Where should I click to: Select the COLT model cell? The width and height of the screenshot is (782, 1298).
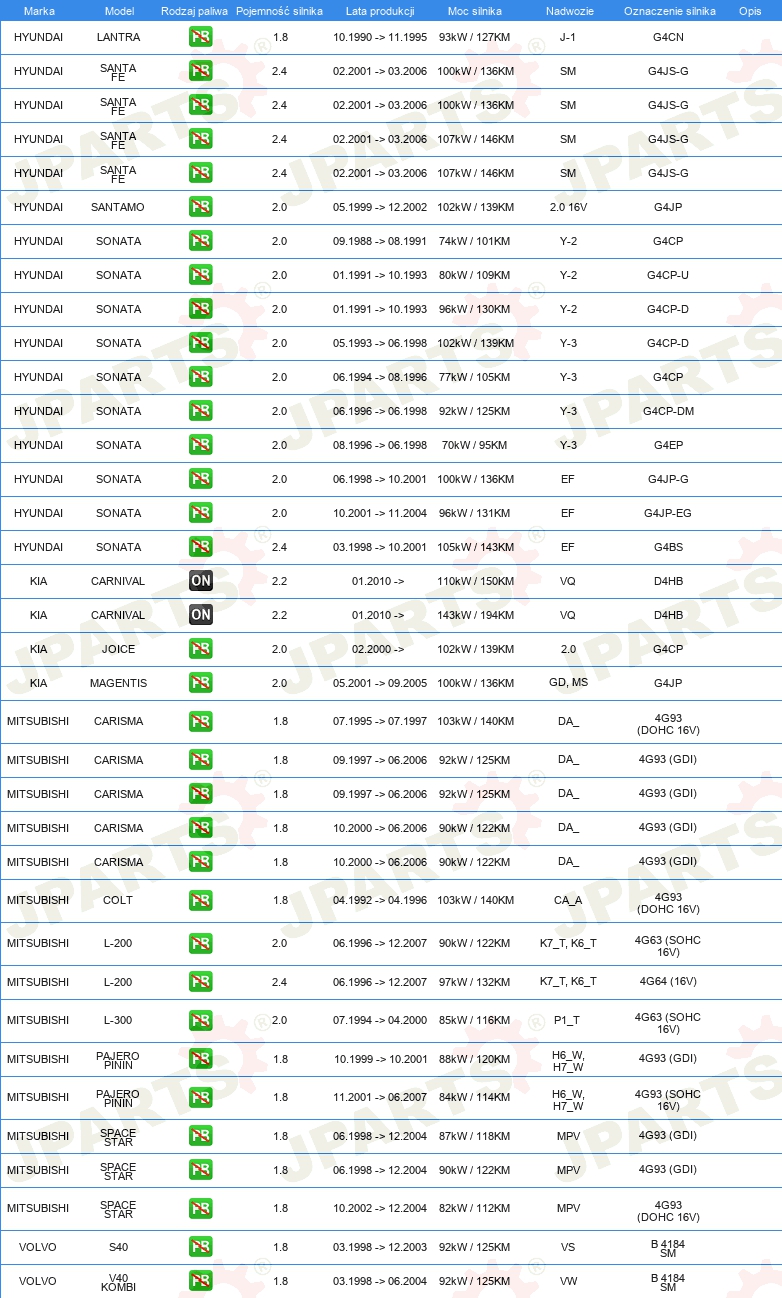pos(118,900)
